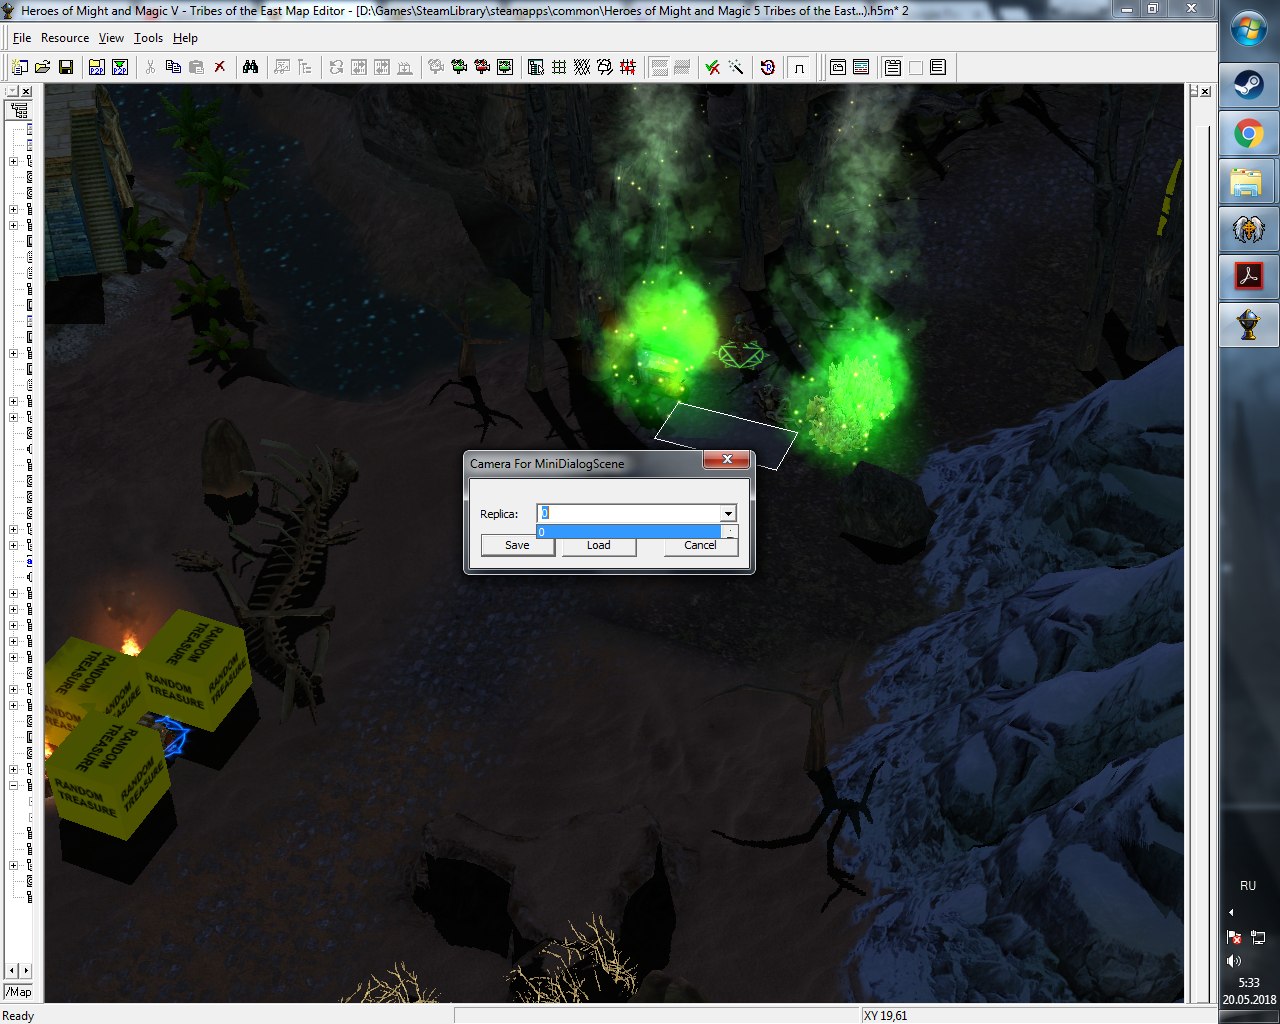Click the green check with red X icon

pyautogui.click(x=713, y=67)
